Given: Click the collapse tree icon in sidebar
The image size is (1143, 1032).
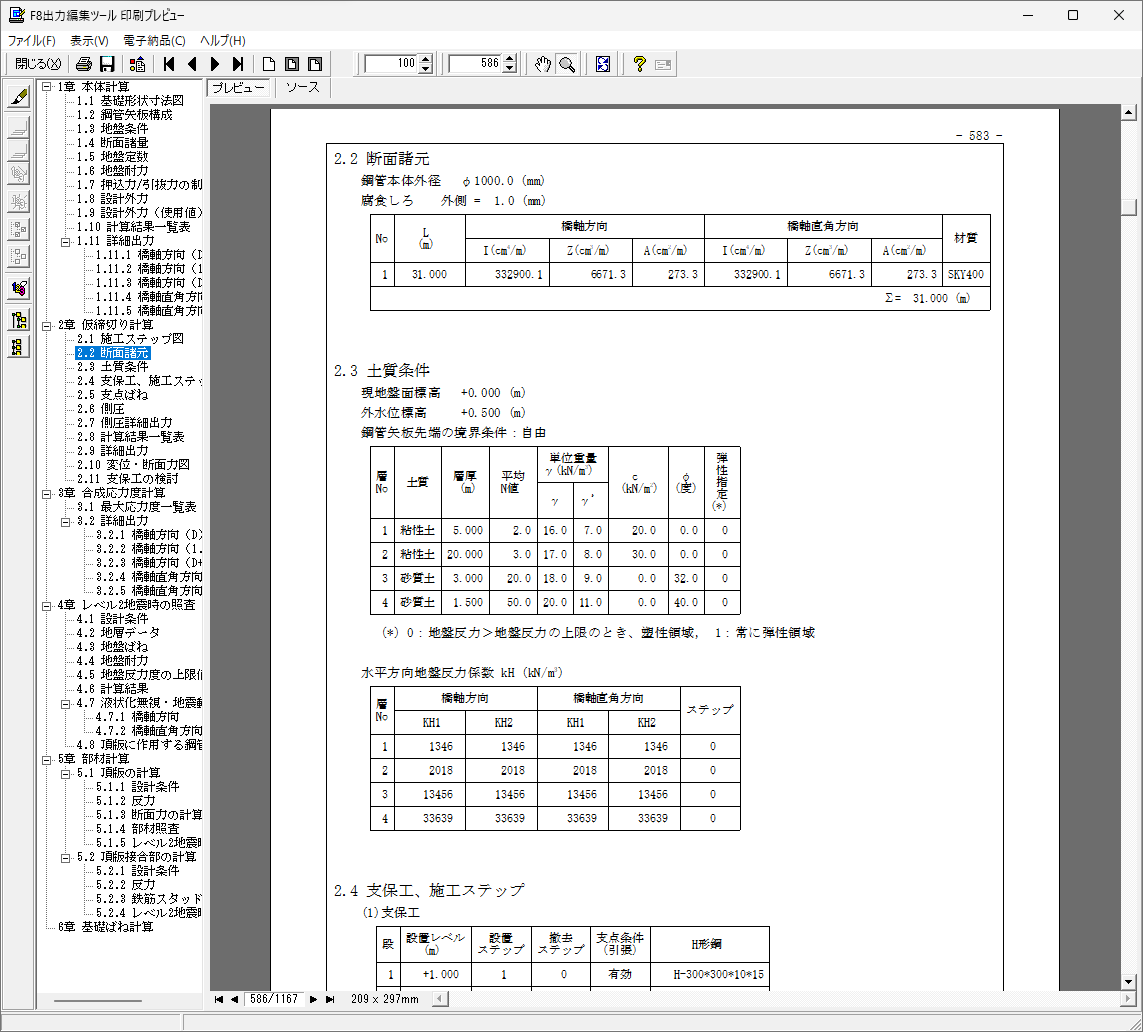Looking at the screenshot, I should [x=20, y=347].
